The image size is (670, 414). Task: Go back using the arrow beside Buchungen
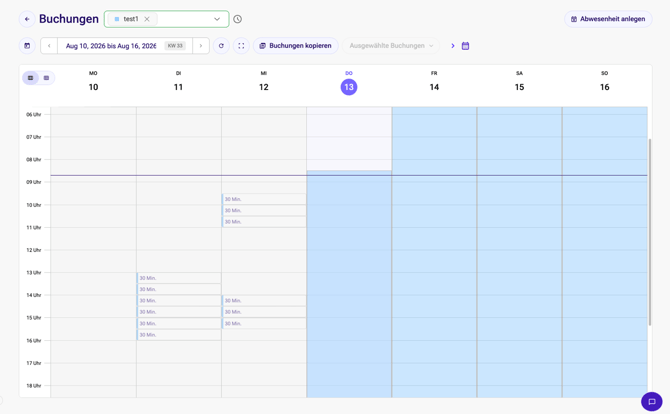[27, 19]
